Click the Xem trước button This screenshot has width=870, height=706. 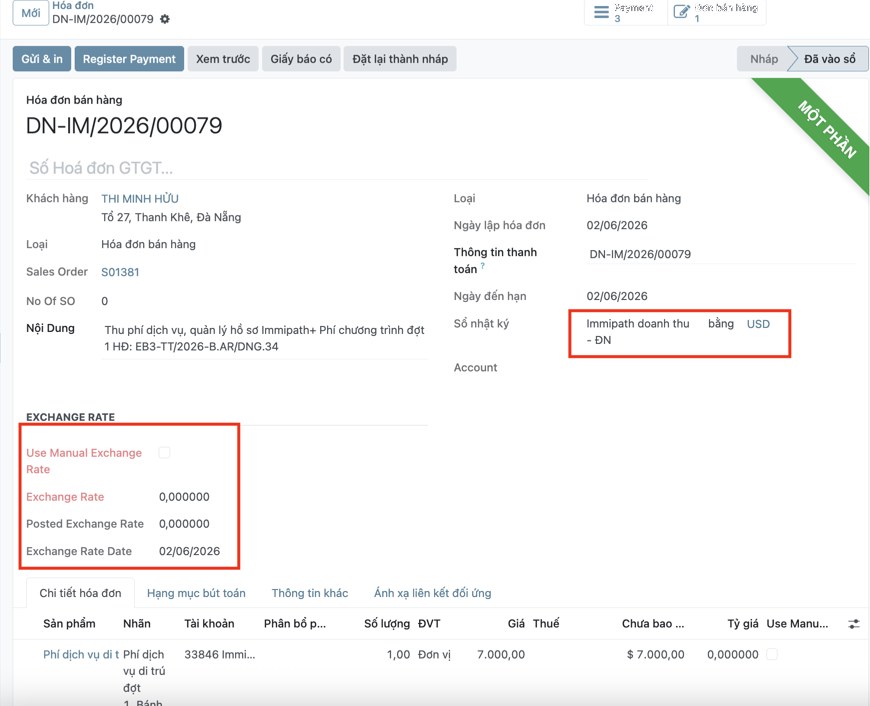[x=223, y=59]
